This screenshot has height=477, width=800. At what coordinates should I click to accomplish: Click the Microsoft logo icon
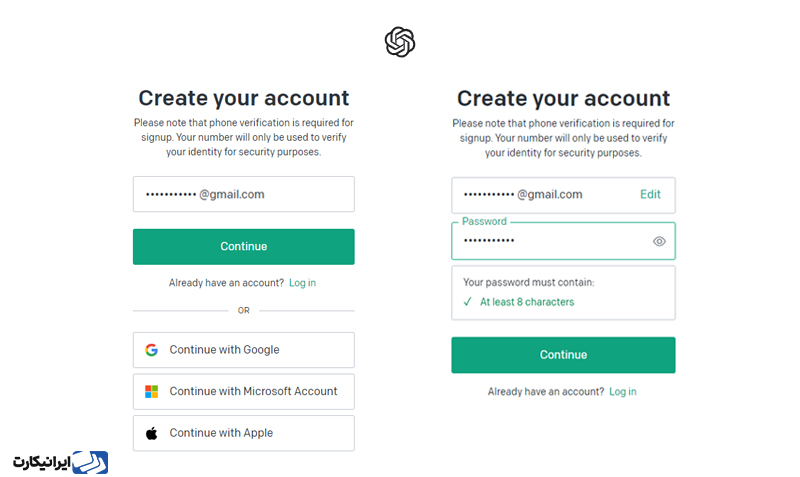click(151, 392)
